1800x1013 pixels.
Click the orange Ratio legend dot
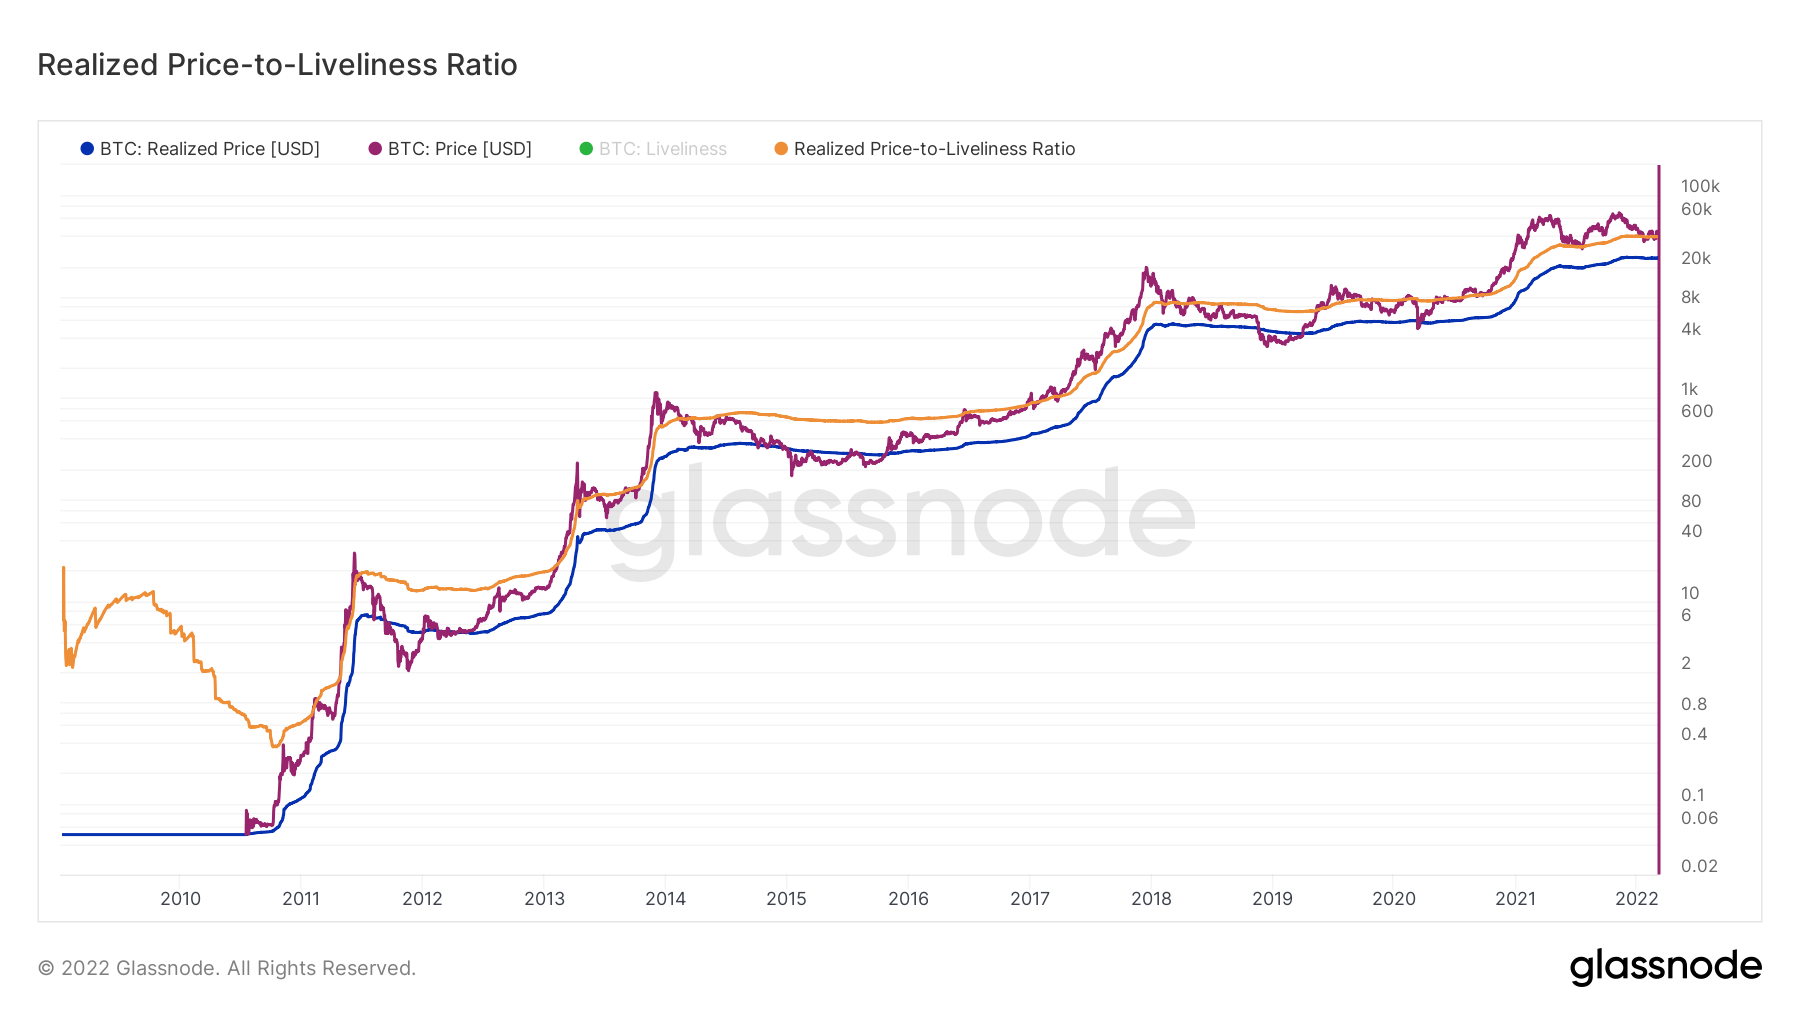781,149
